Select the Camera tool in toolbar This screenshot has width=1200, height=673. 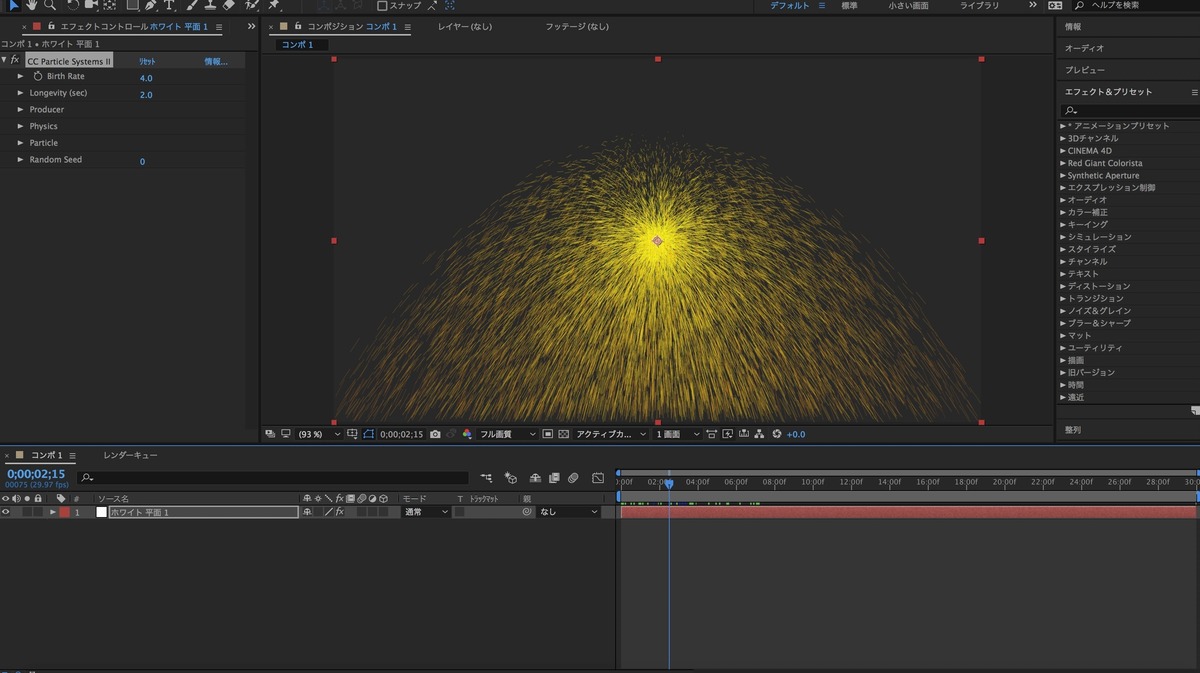pyautogui.click(x=91, y=5)
